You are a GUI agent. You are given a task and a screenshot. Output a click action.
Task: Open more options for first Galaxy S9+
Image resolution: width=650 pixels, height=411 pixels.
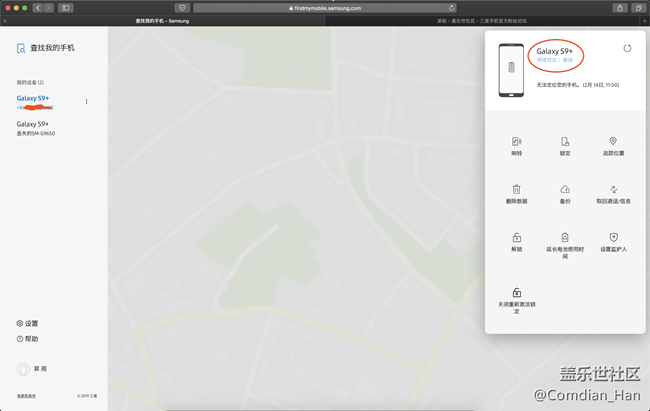87,101
